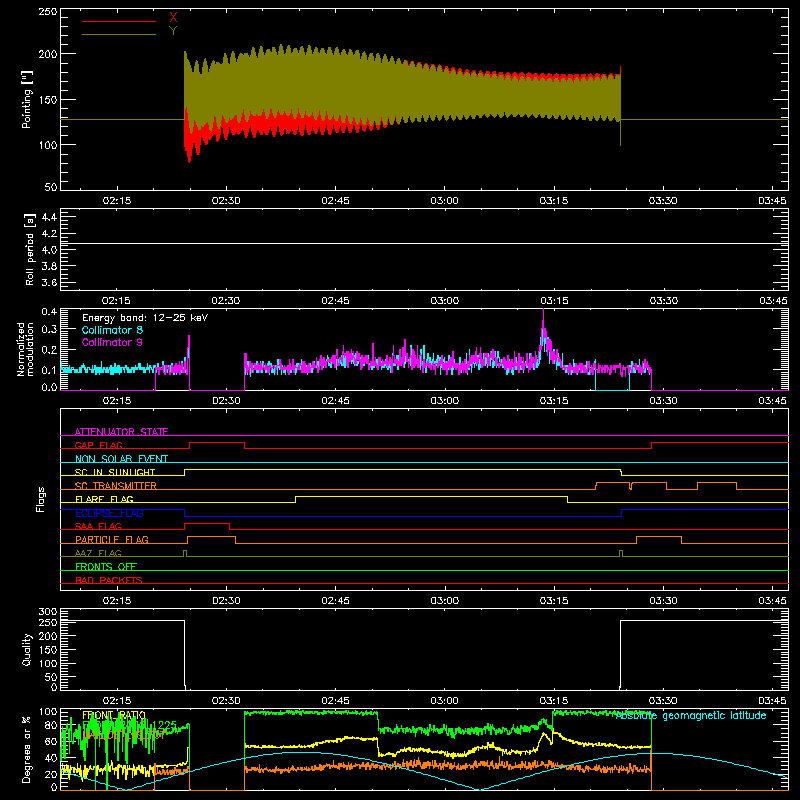Click the 0.4 tick on modulation axis
The image size is (800, 800).
click(x=49, y=312)
